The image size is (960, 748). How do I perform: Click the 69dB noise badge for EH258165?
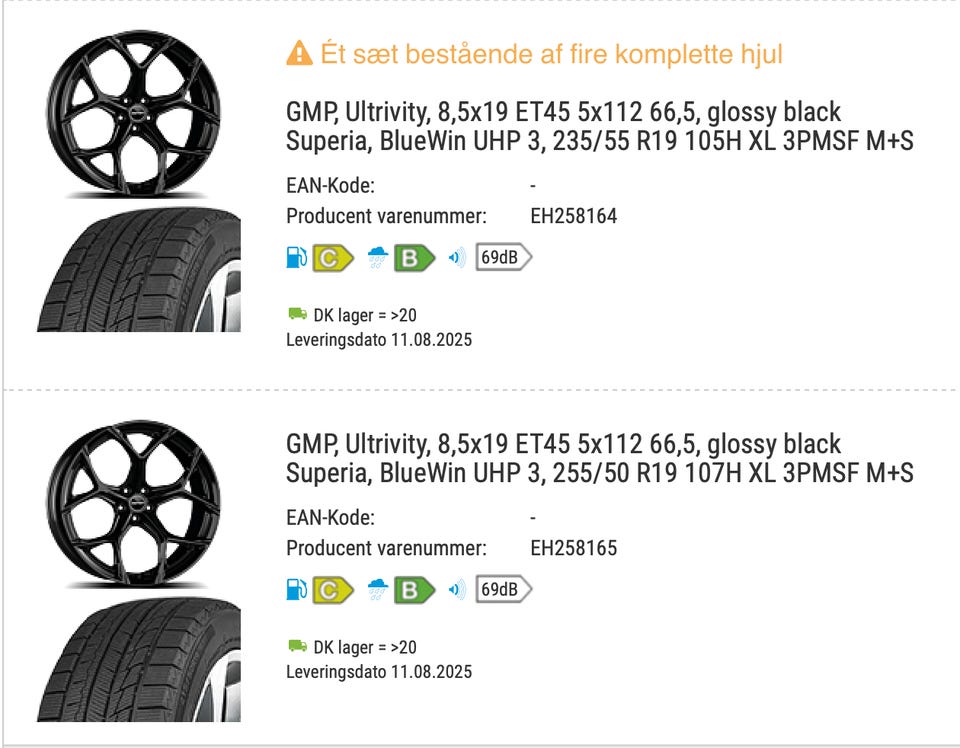click(503, 590)
